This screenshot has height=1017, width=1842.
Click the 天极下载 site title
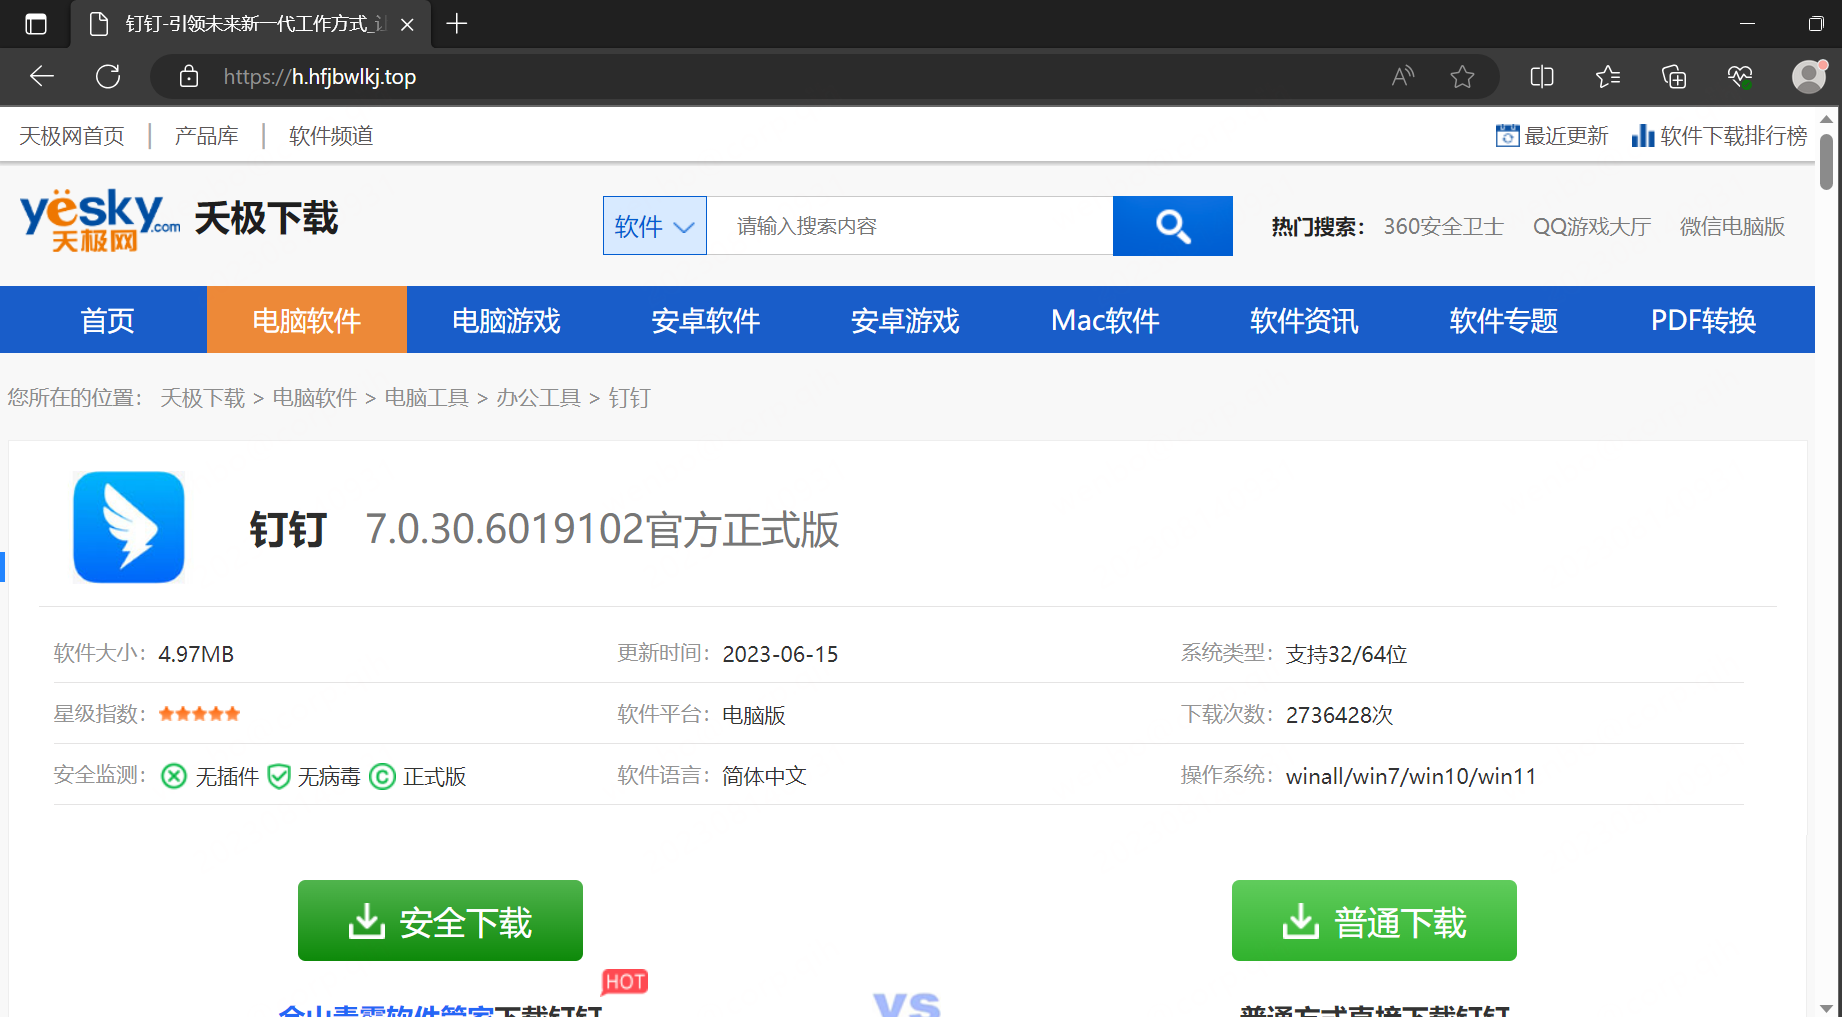click(x=266, y=218)
